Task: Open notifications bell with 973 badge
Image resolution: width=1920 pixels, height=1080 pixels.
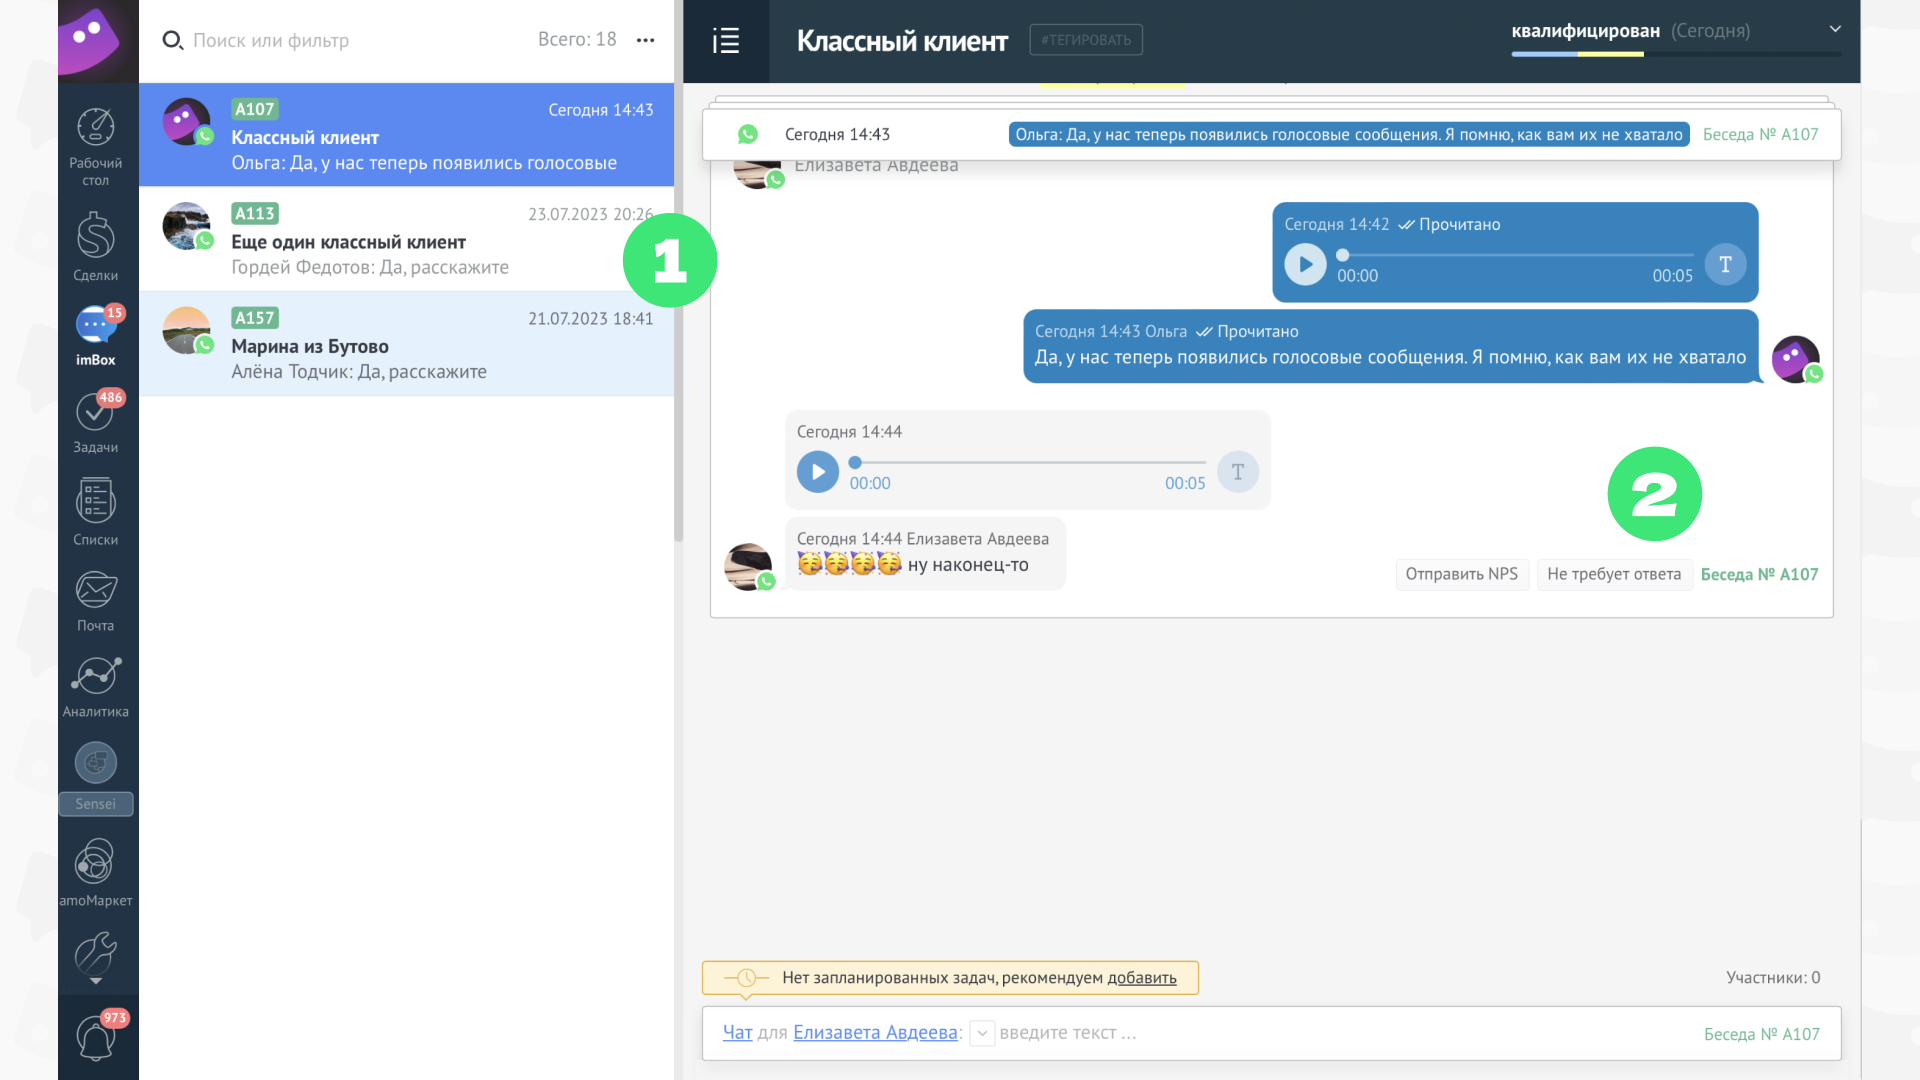Action: pos(96,1037)
